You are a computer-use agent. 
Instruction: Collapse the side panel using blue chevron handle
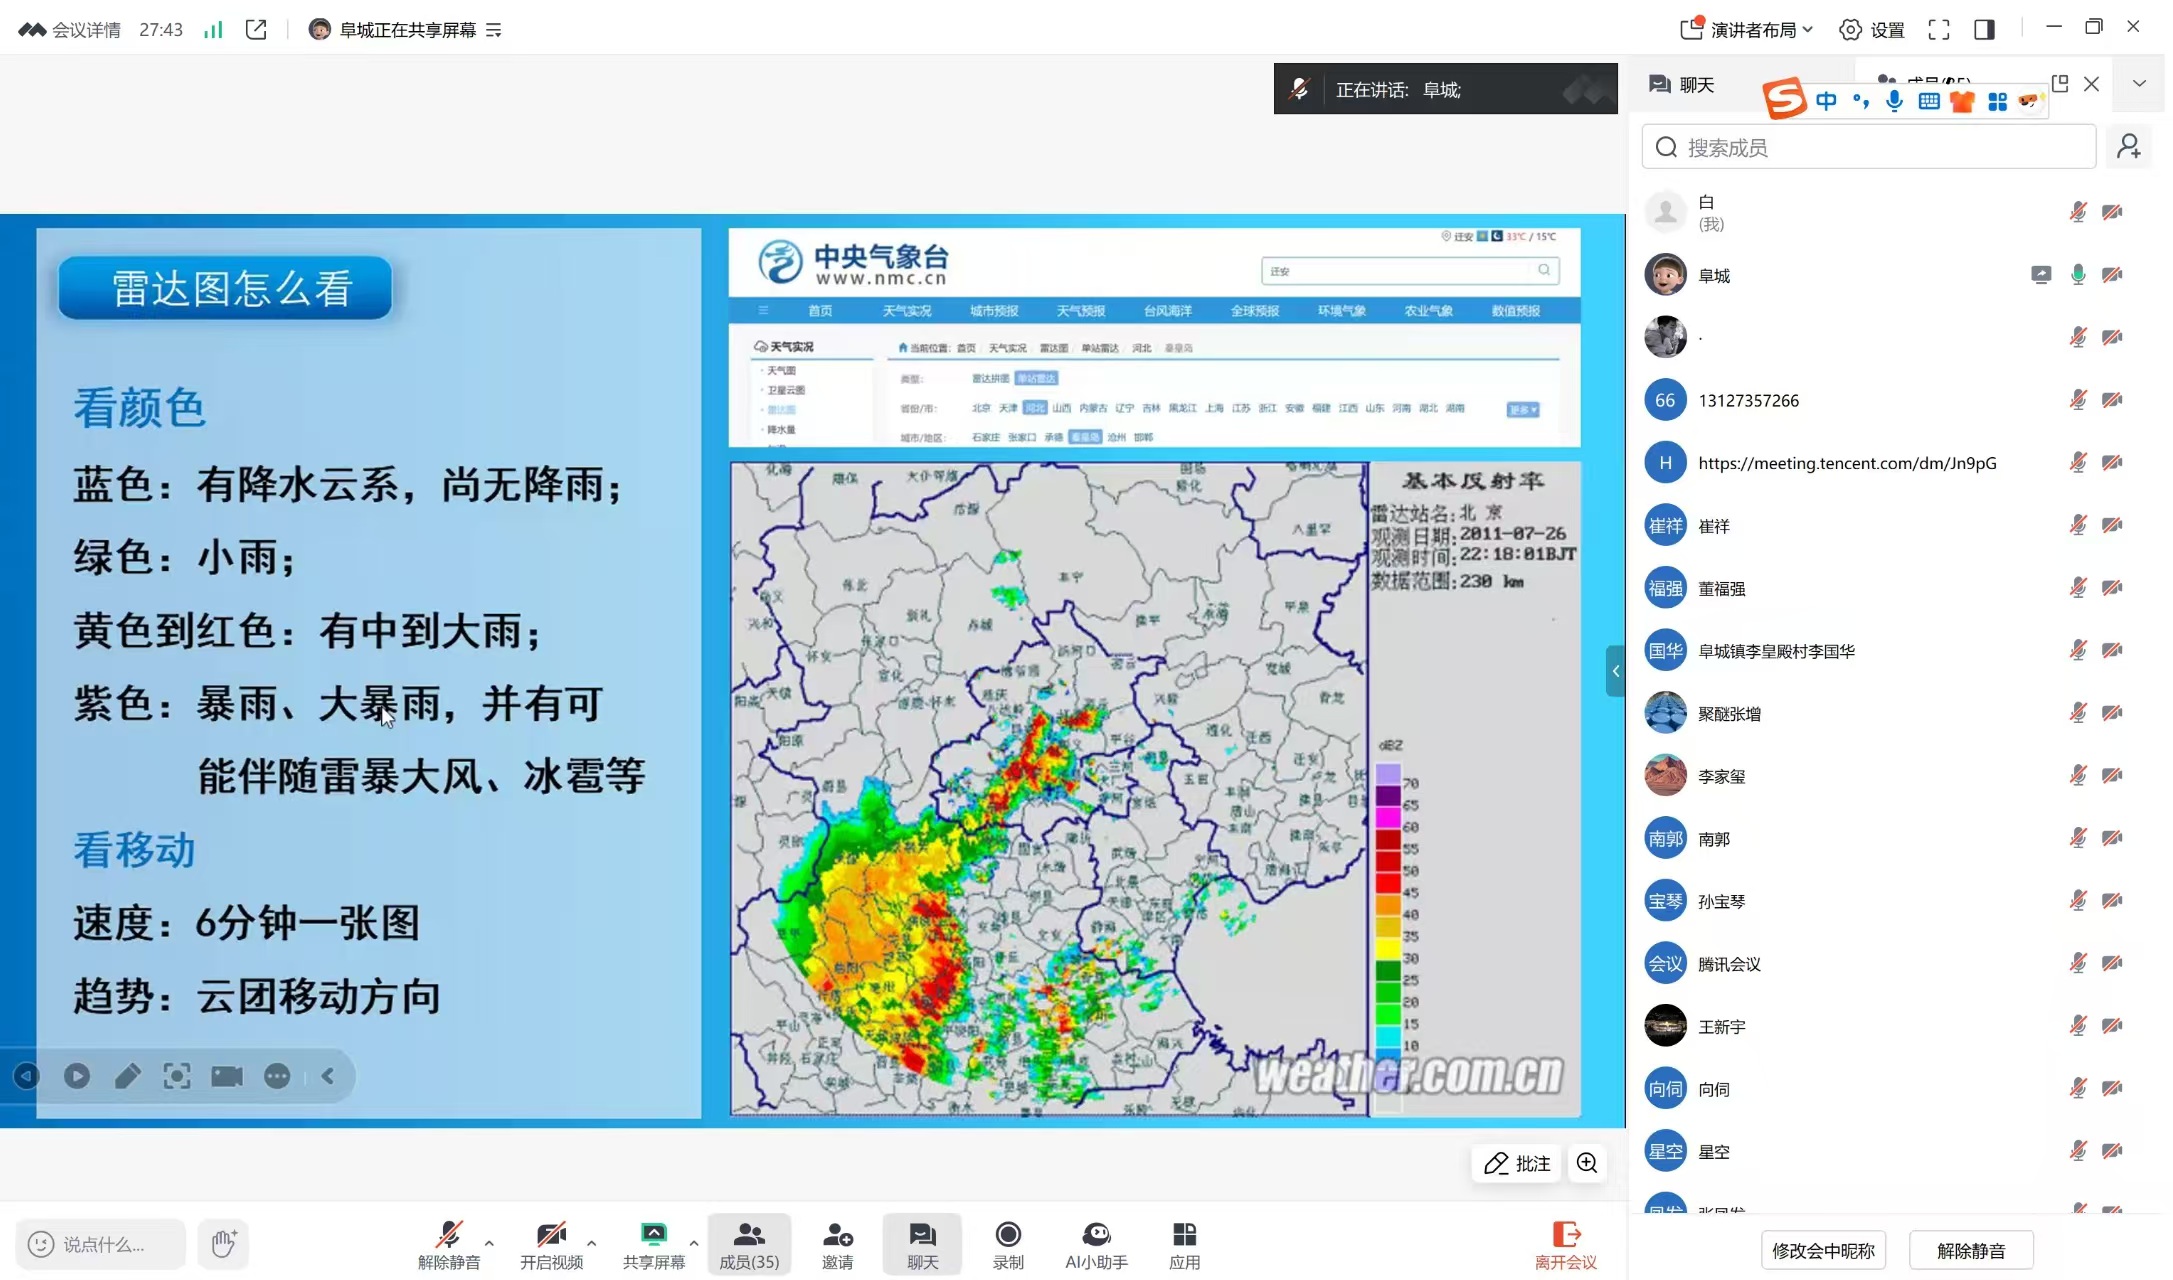(1615, 671)
